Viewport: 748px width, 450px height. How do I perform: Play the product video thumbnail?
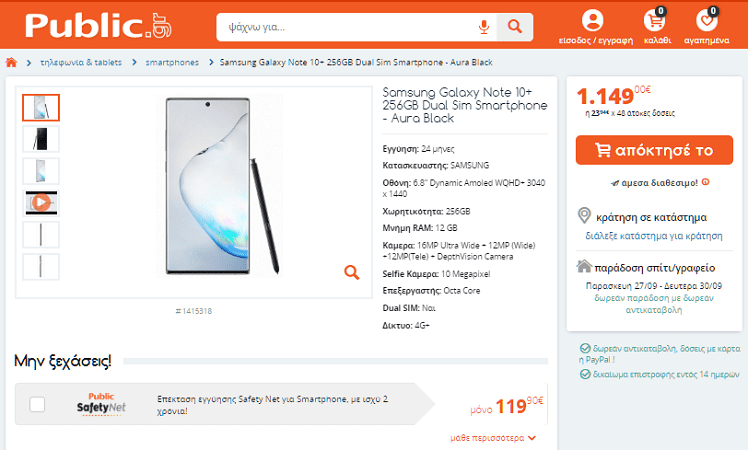[x=40, y=202]
